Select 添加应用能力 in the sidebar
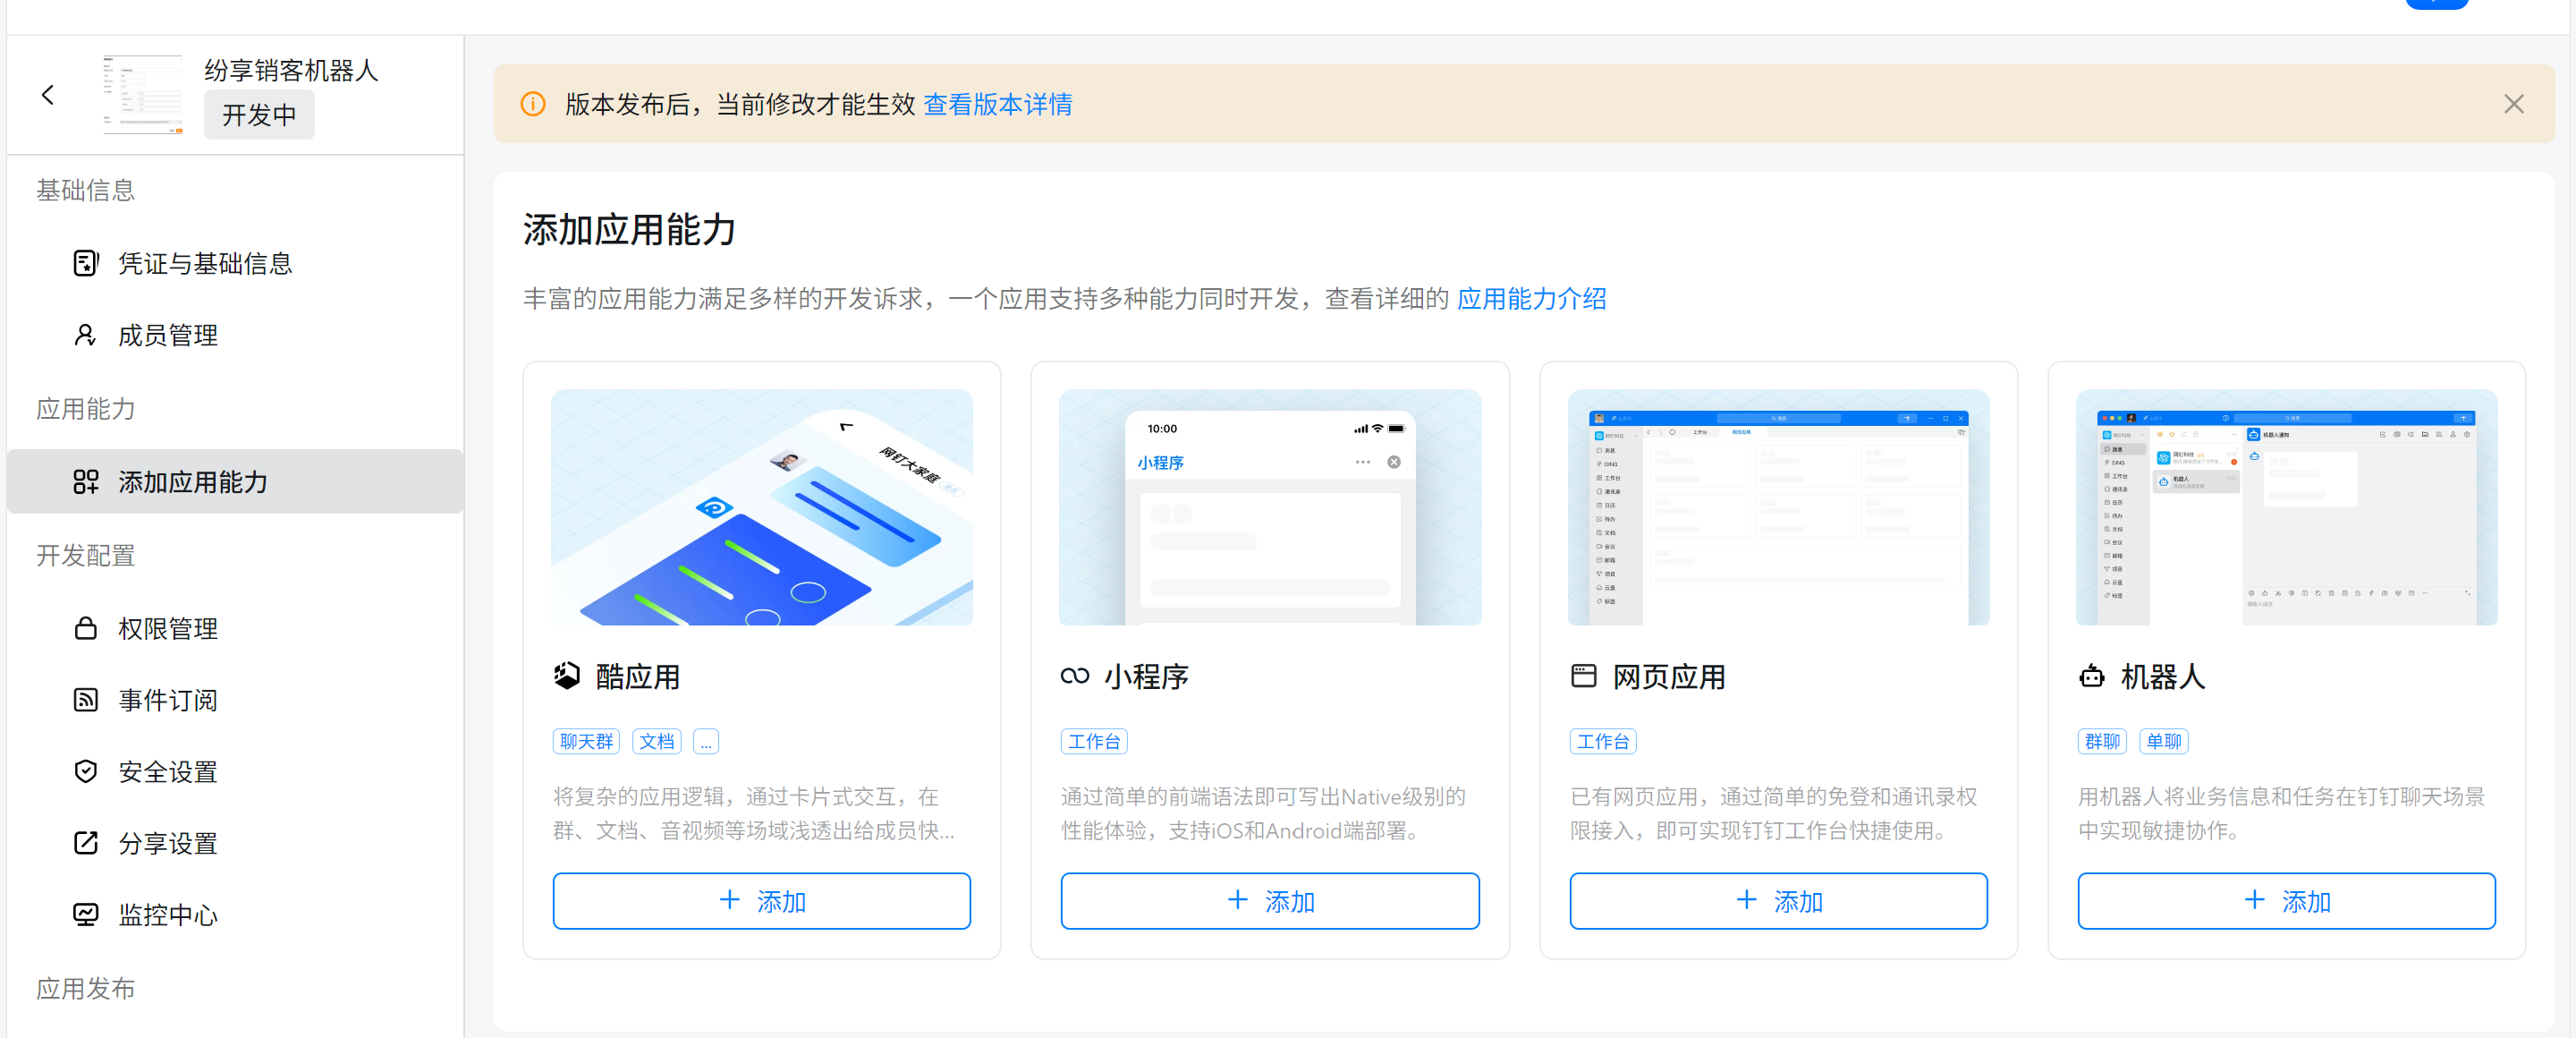Screen dimensions: 2576x1038 [235, 482]
